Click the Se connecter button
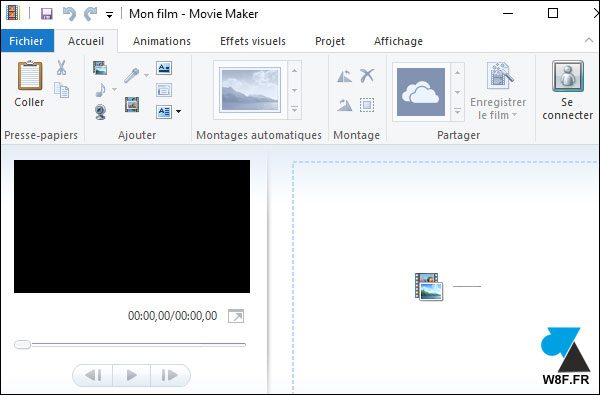Screen dimensions: 600x395 (x=567, y=90)
